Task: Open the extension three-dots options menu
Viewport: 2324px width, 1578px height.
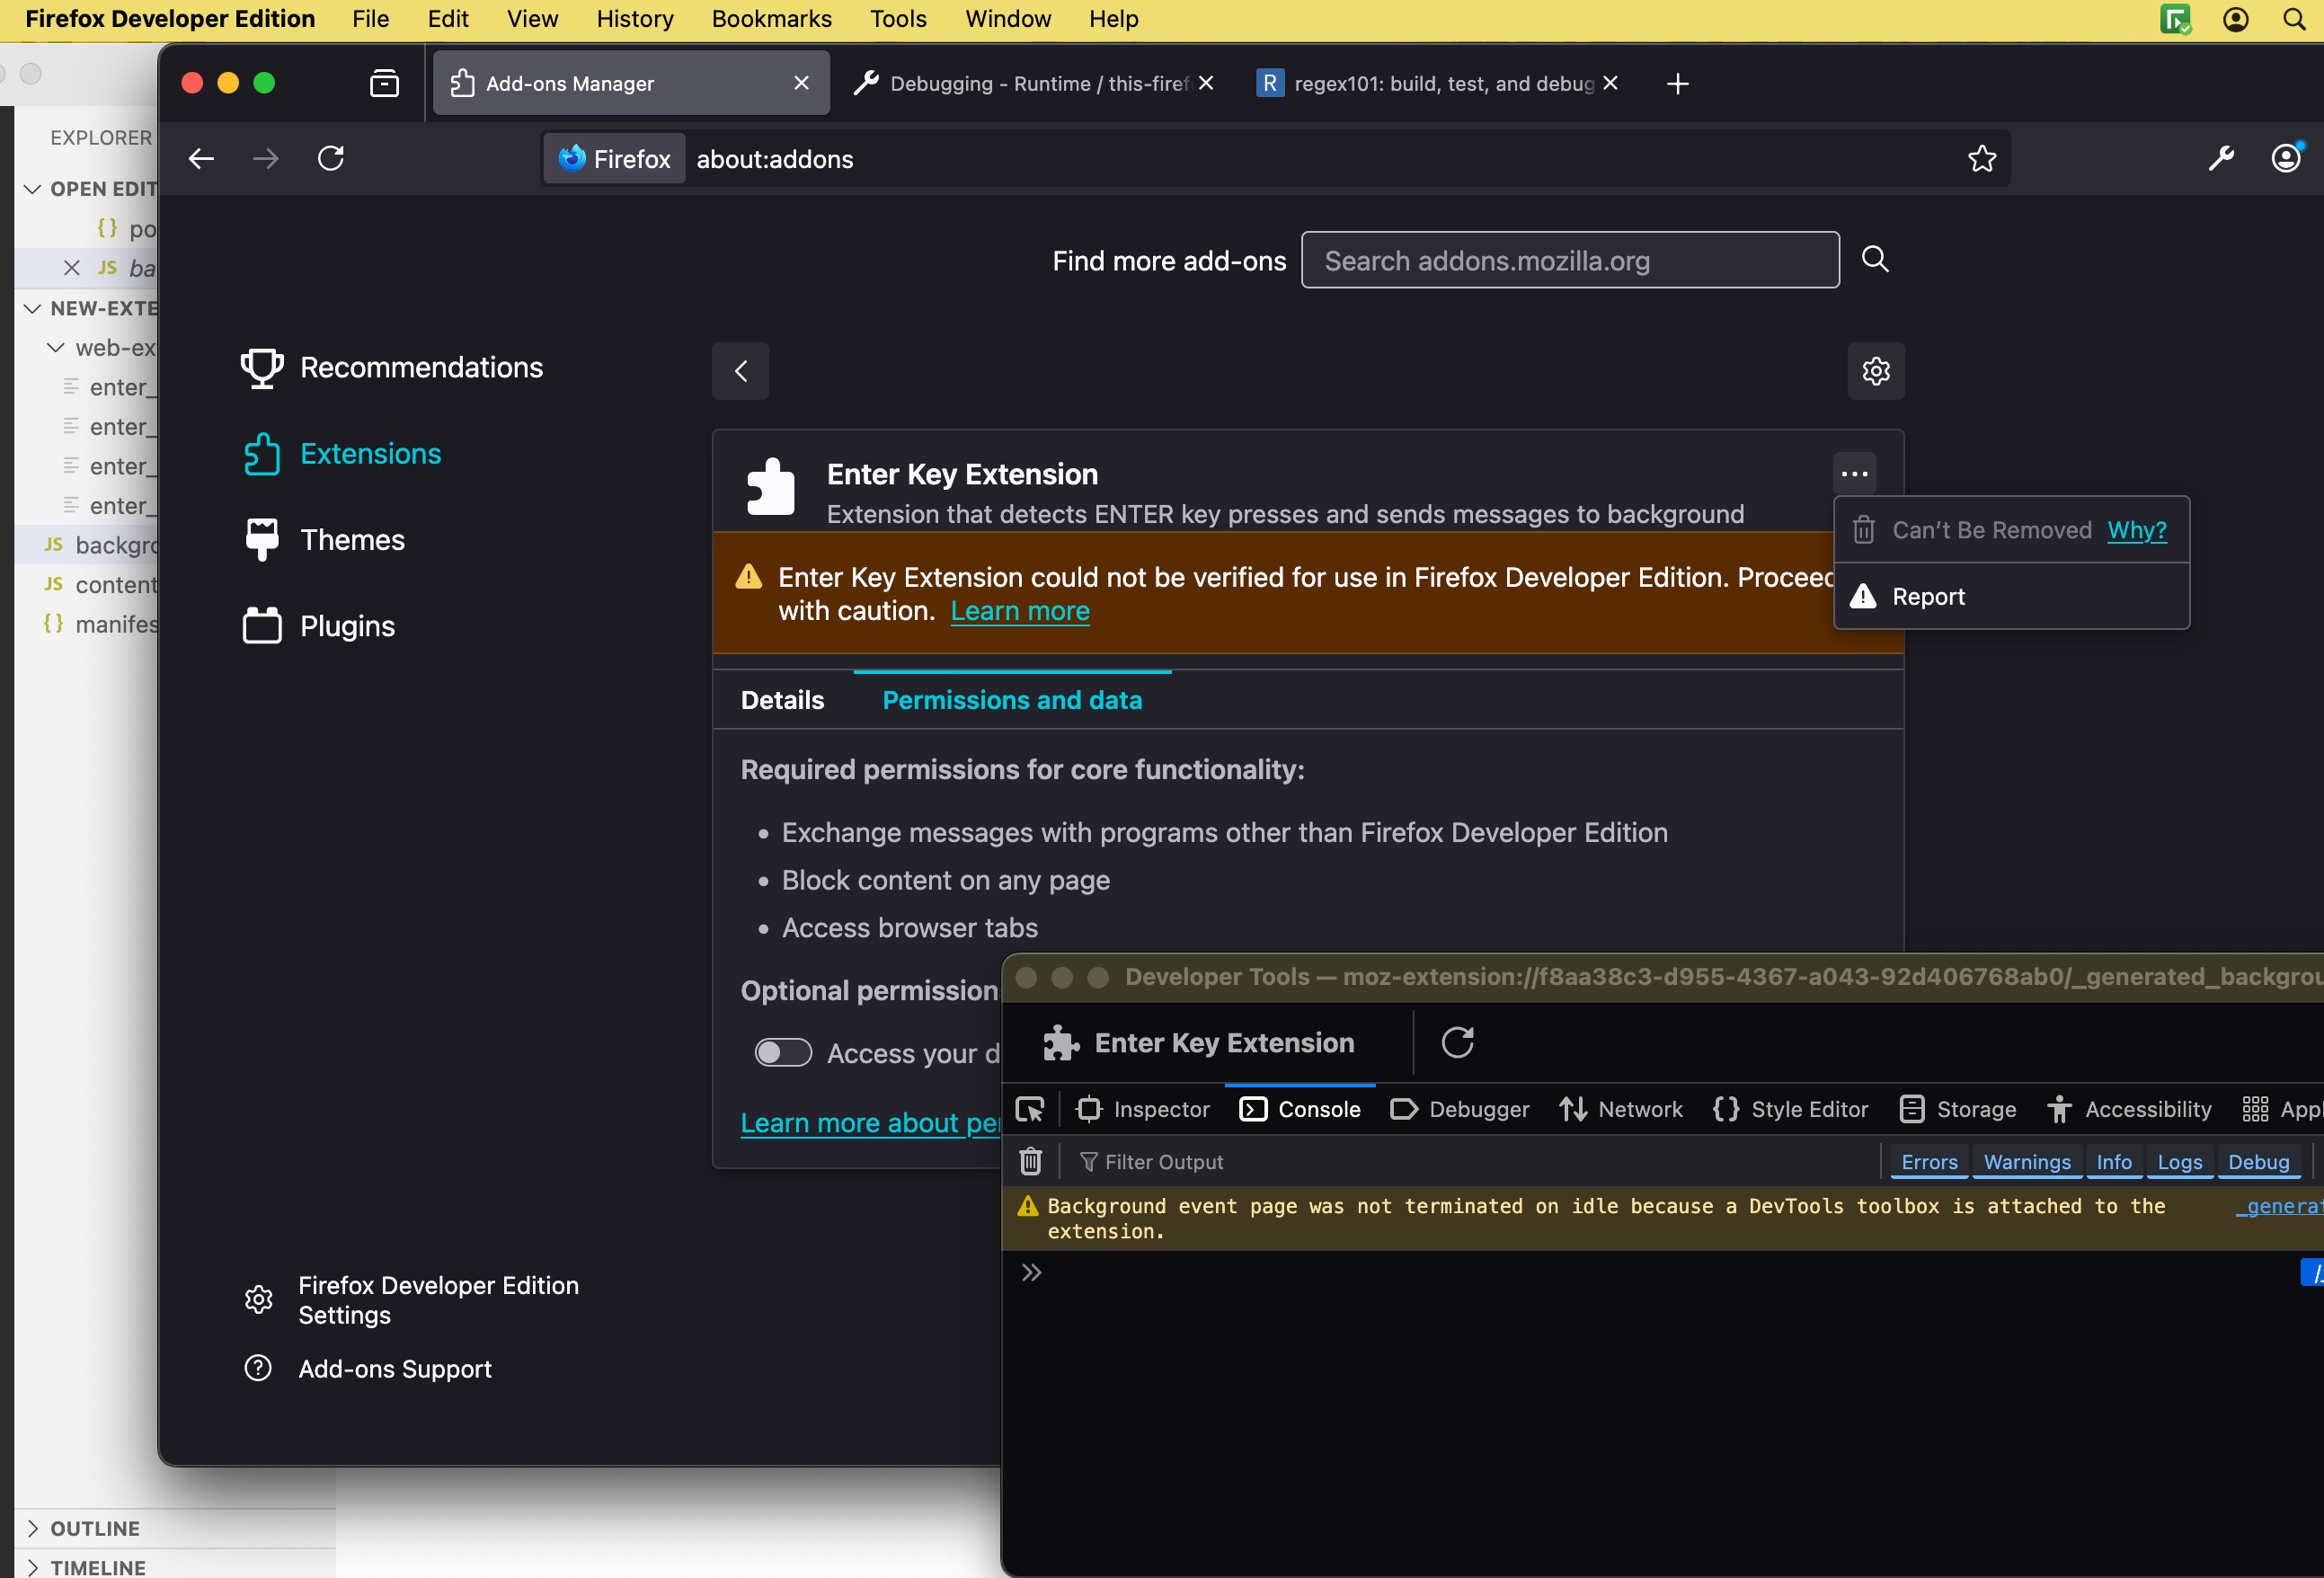Action: click(1854, 474)
